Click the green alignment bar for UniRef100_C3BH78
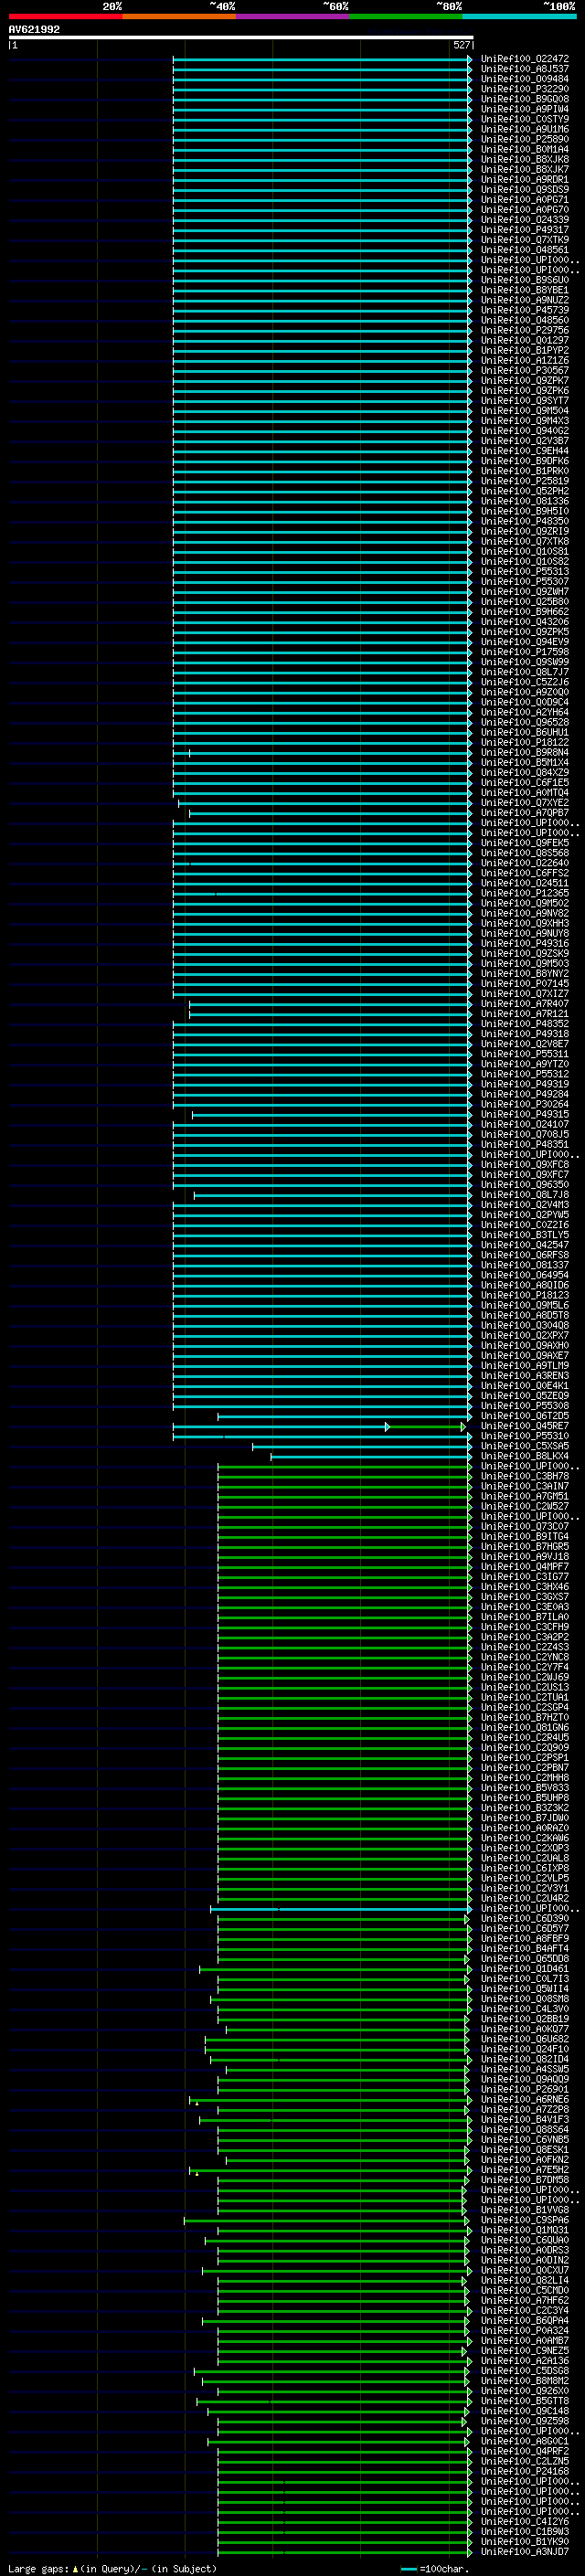This screenshot has width=585, height=2576. (x=344, y=1476)
